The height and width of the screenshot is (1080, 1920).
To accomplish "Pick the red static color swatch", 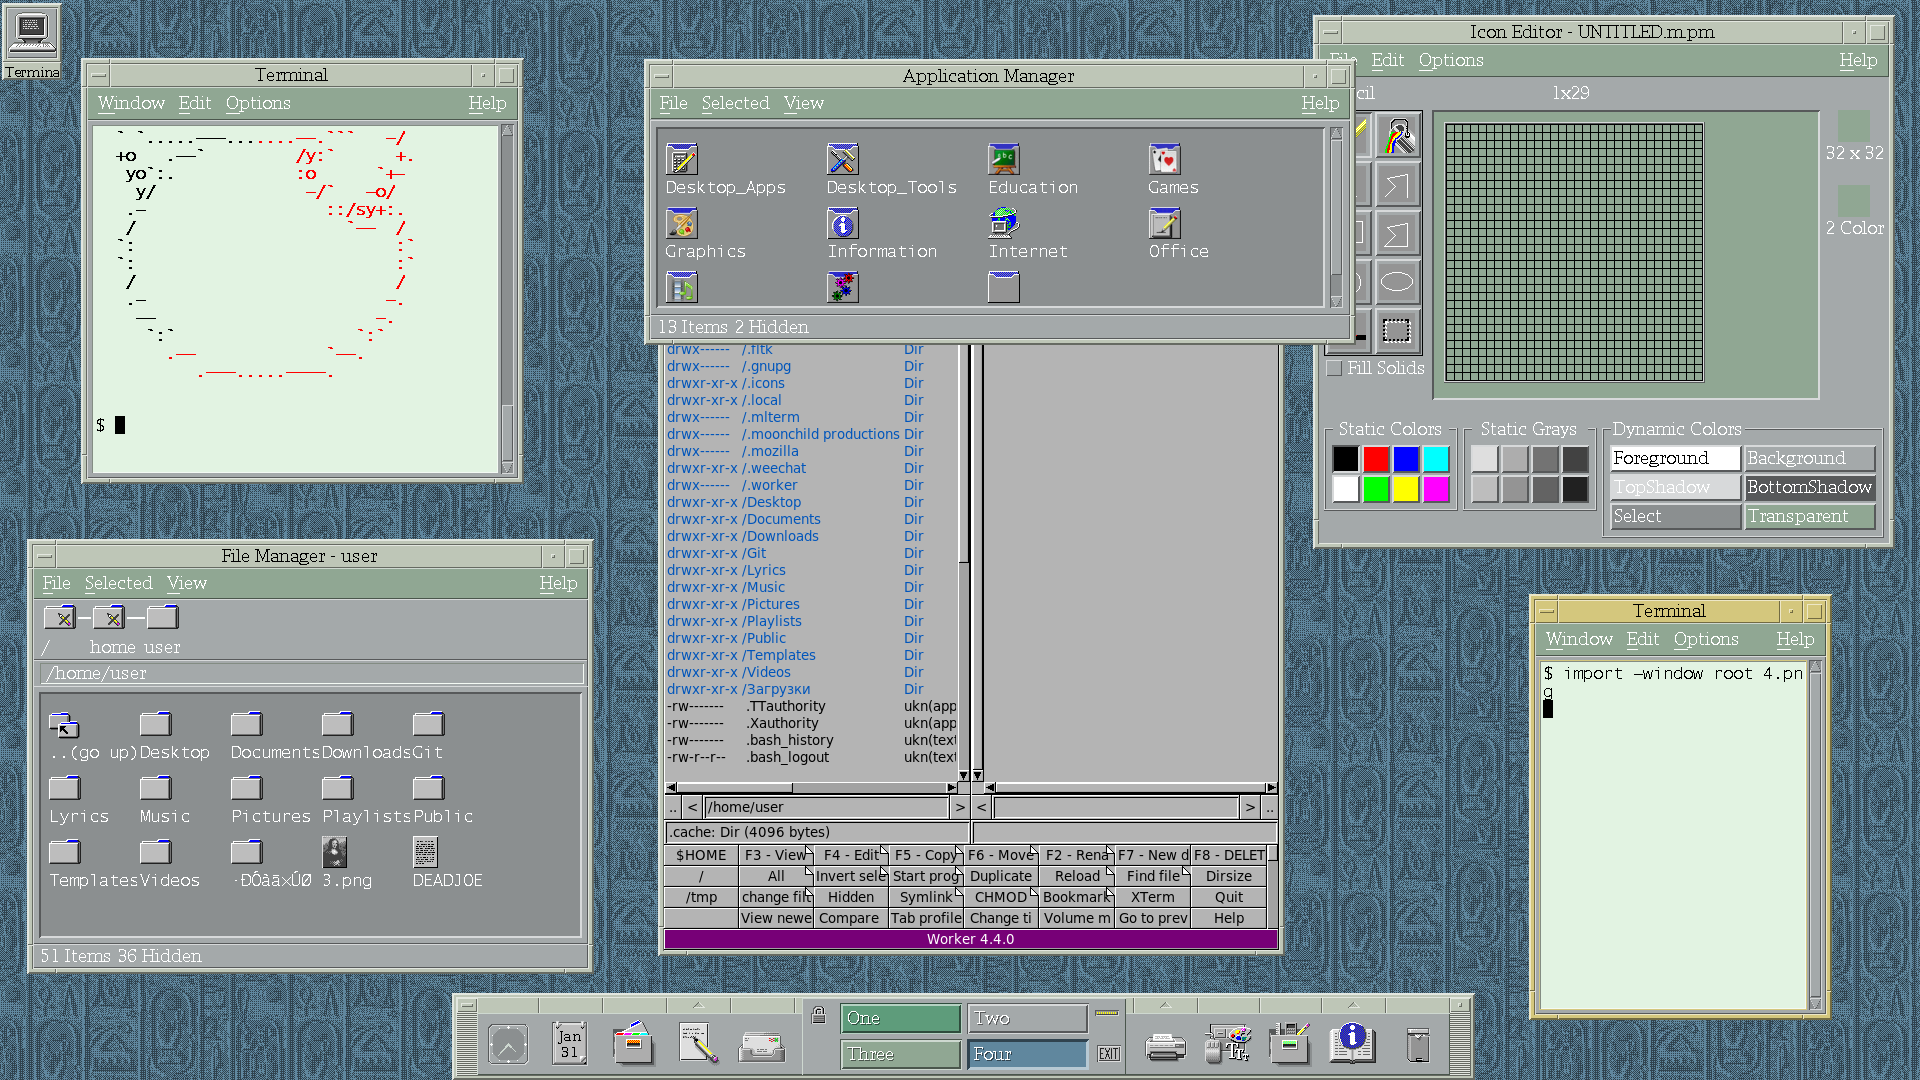I will tap(1376, 459).
